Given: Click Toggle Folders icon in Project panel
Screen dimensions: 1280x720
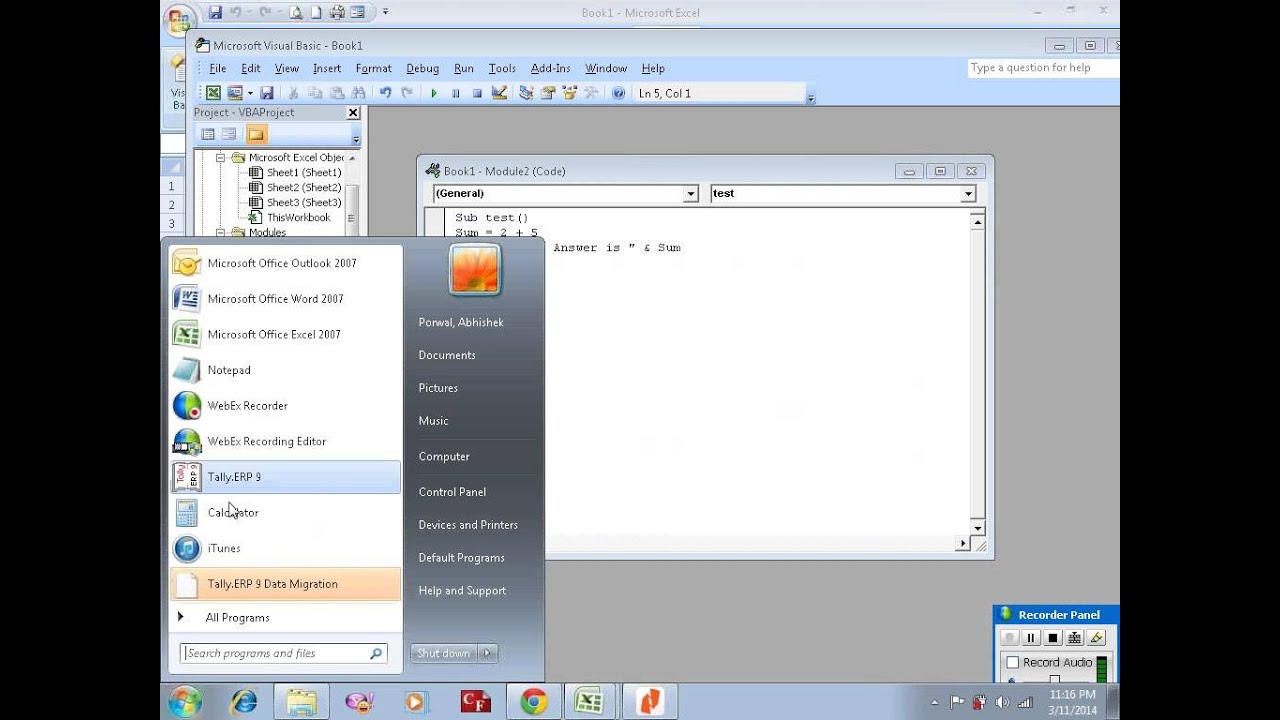Looking at the screenshot, I should coord(256,134).
